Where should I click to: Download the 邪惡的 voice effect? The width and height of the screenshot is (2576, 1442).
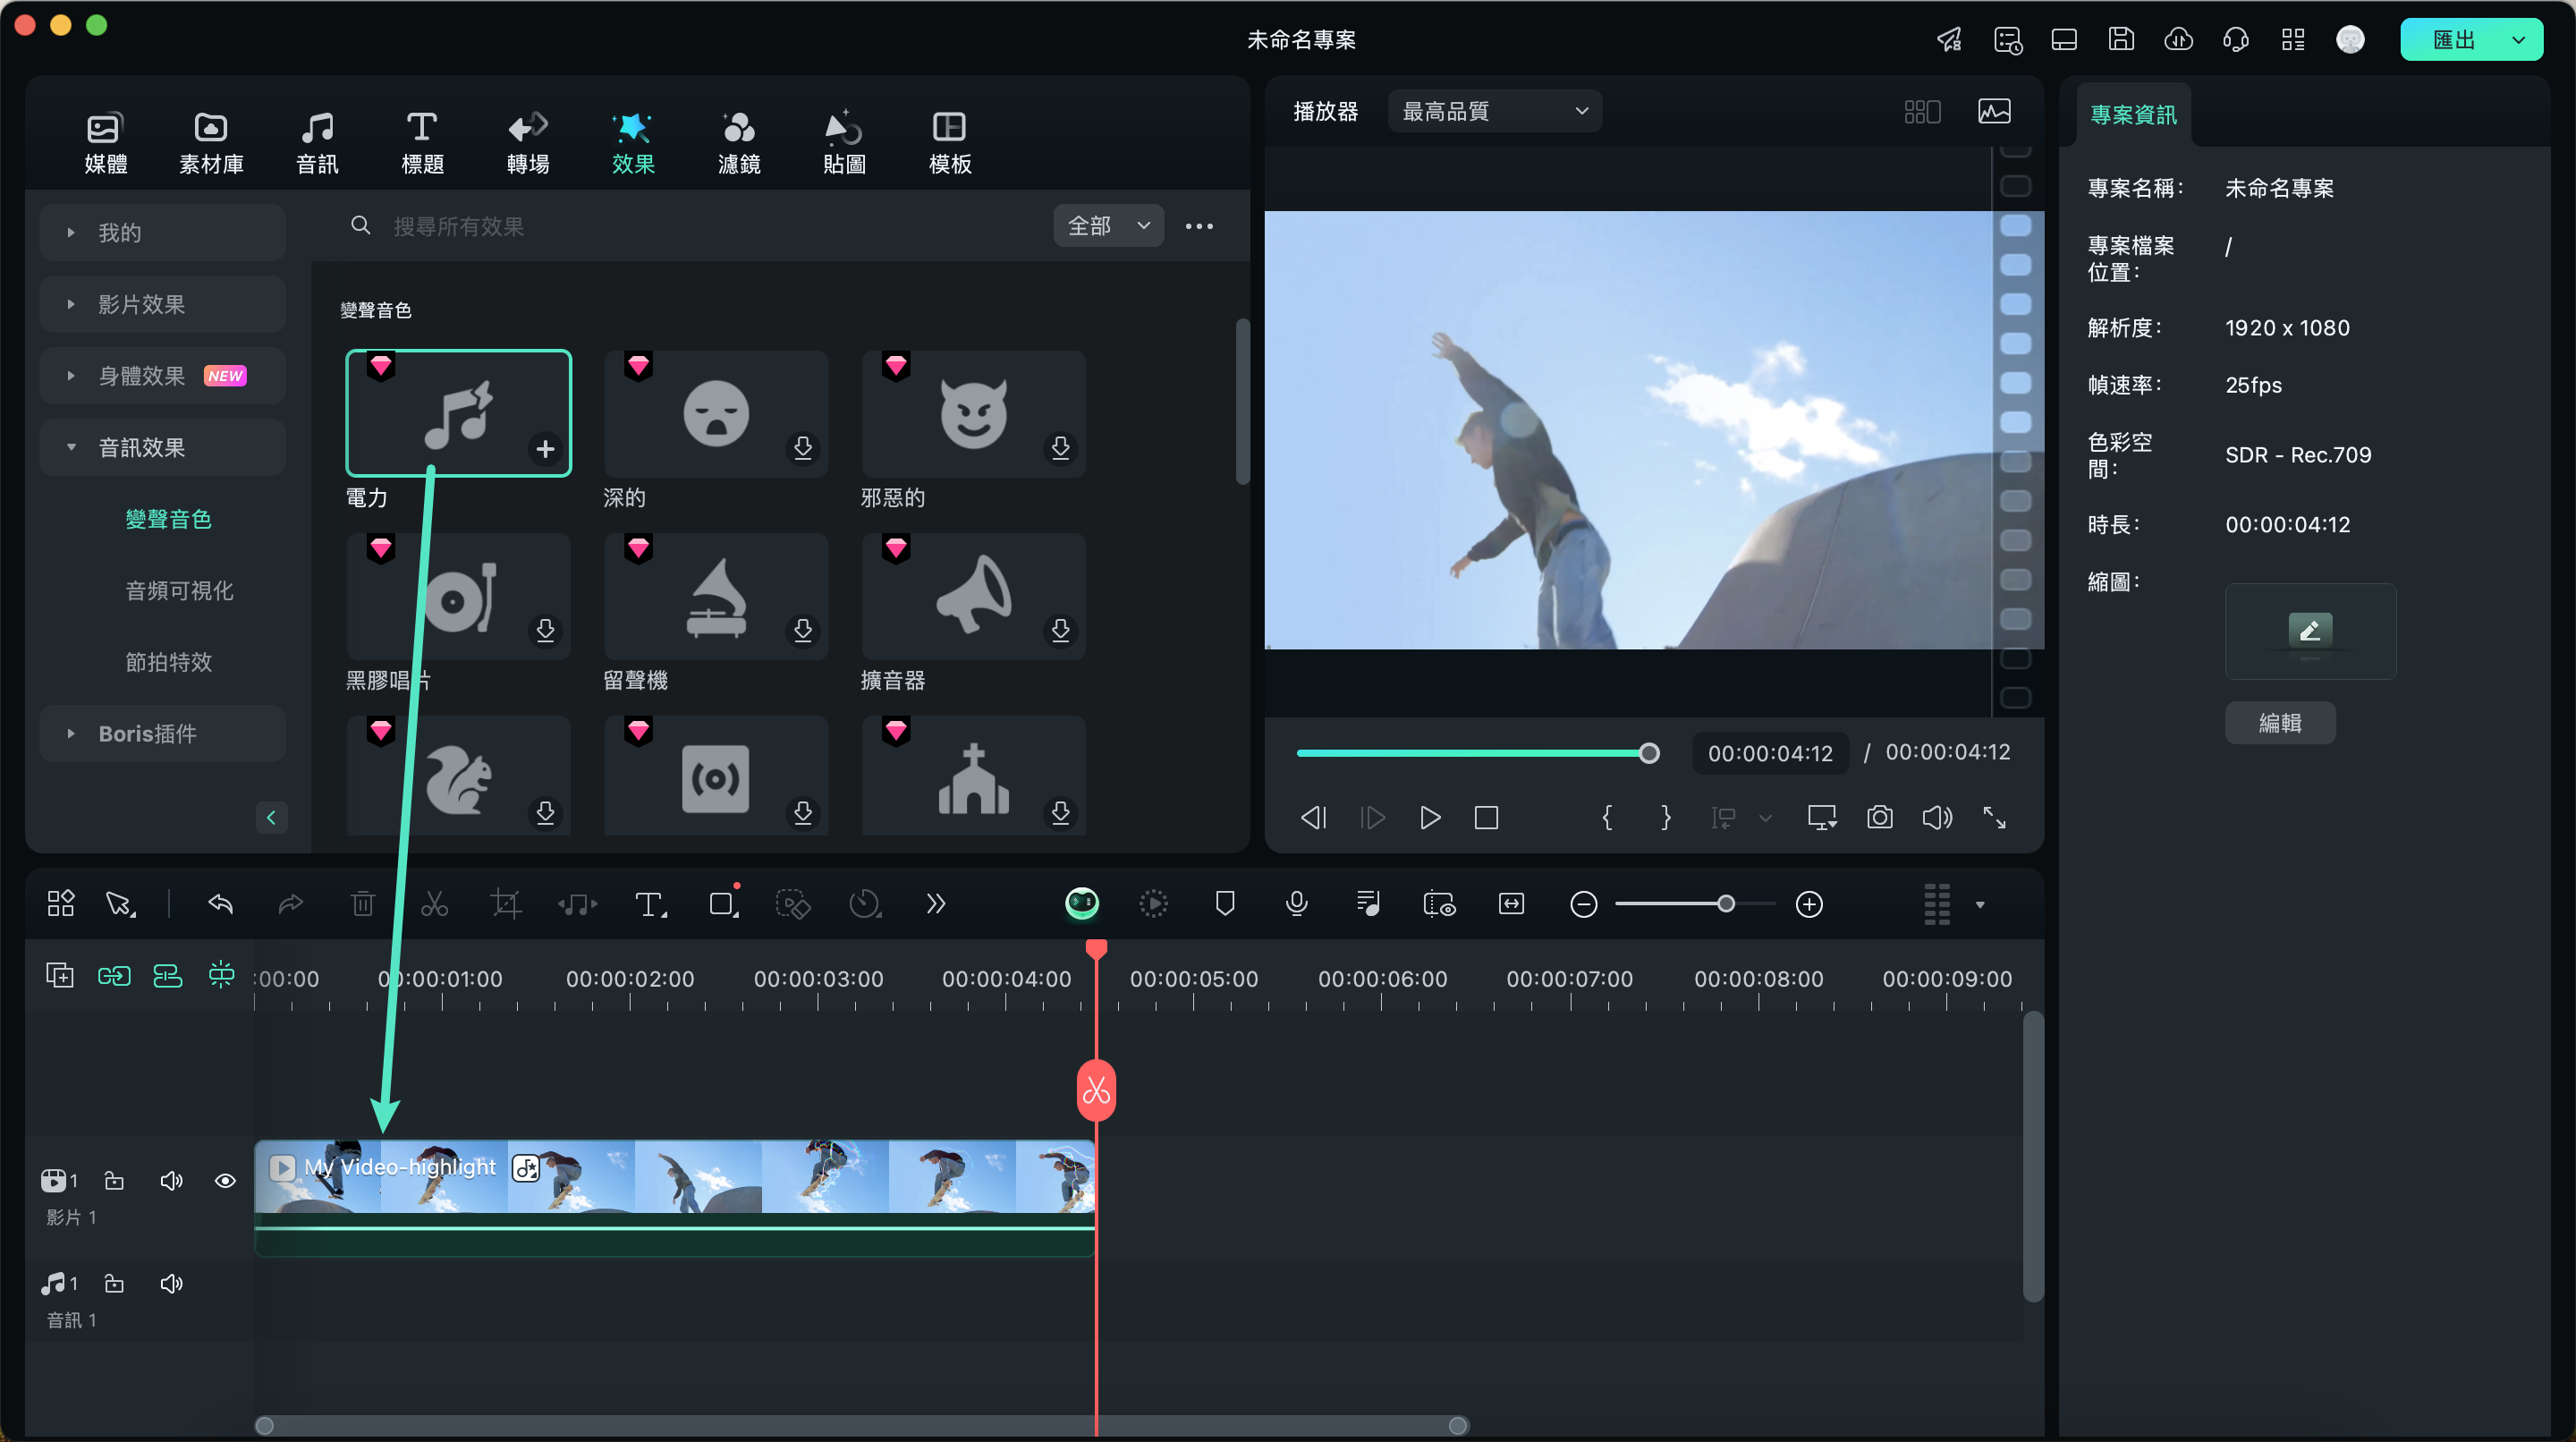1060,447
